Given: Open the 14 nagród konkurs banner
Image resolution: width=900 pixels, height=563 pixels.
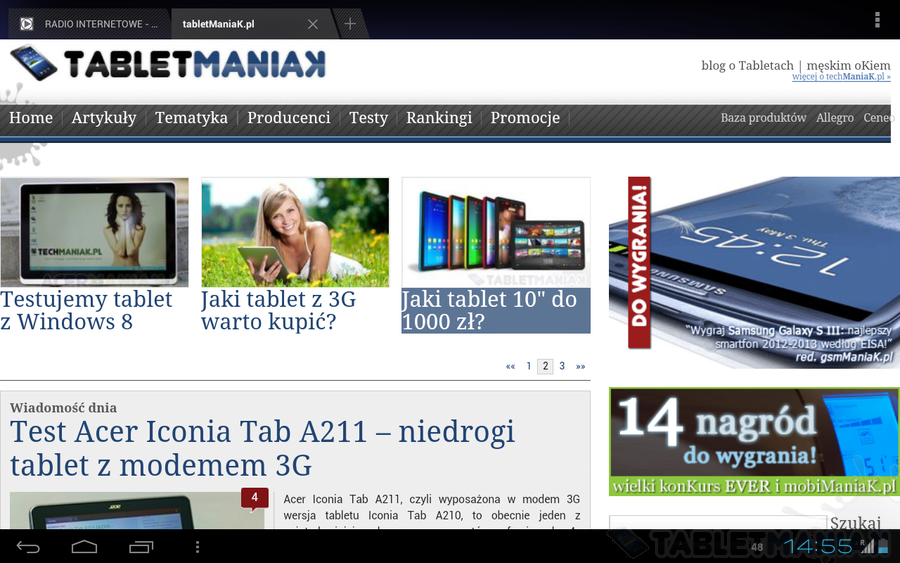Looking at the screenshot, I should 754,441.
